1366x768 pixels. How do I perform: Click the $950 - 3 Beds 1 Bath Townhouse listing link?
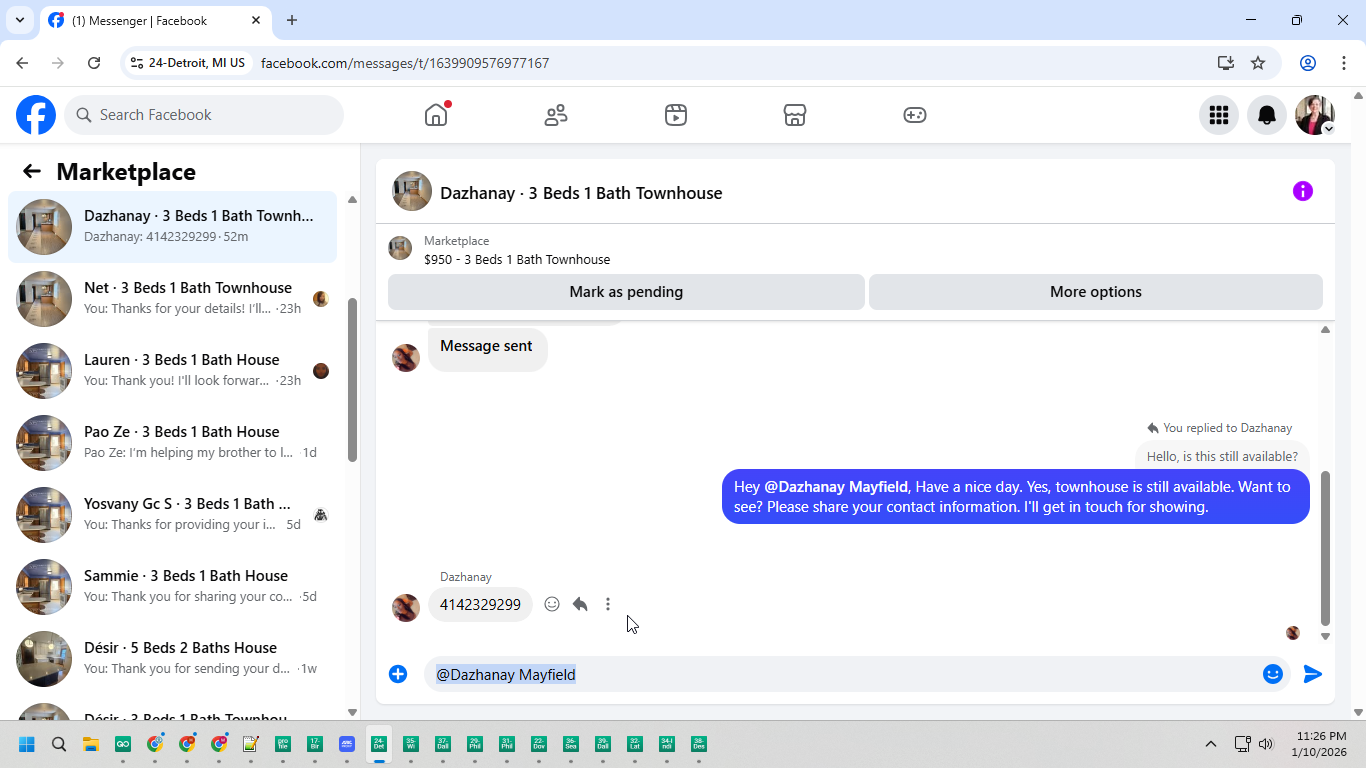(517, 259)
